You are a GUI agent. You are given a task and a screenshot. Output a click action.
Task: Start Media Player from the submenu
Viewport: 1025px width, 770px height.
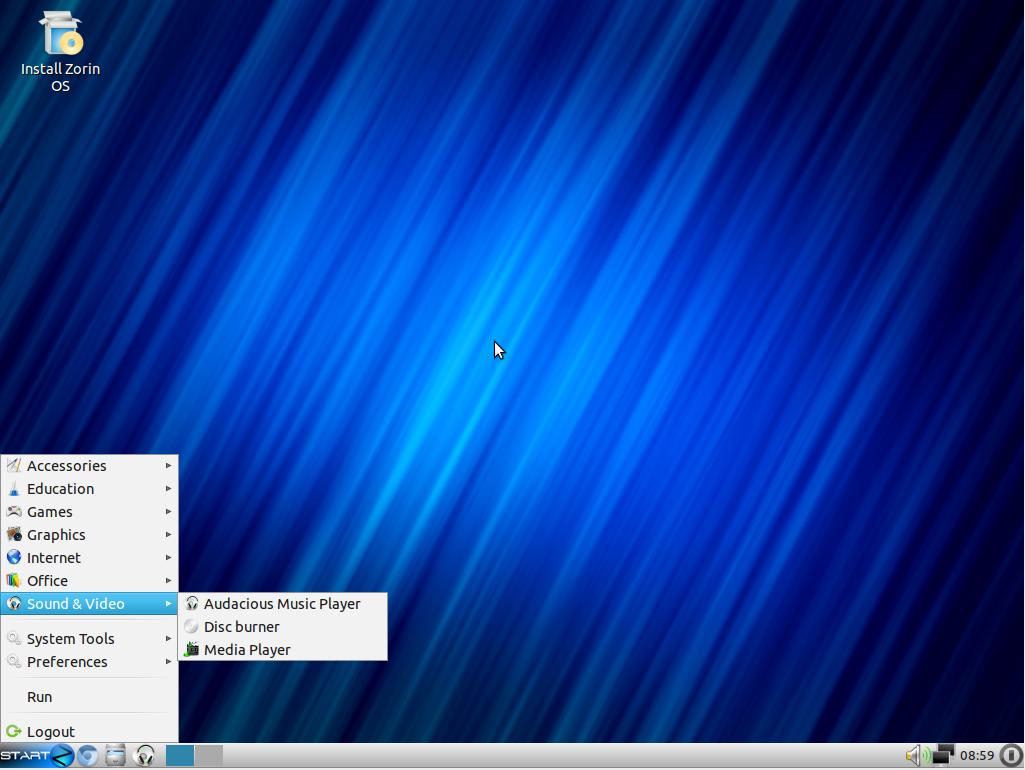247,650
